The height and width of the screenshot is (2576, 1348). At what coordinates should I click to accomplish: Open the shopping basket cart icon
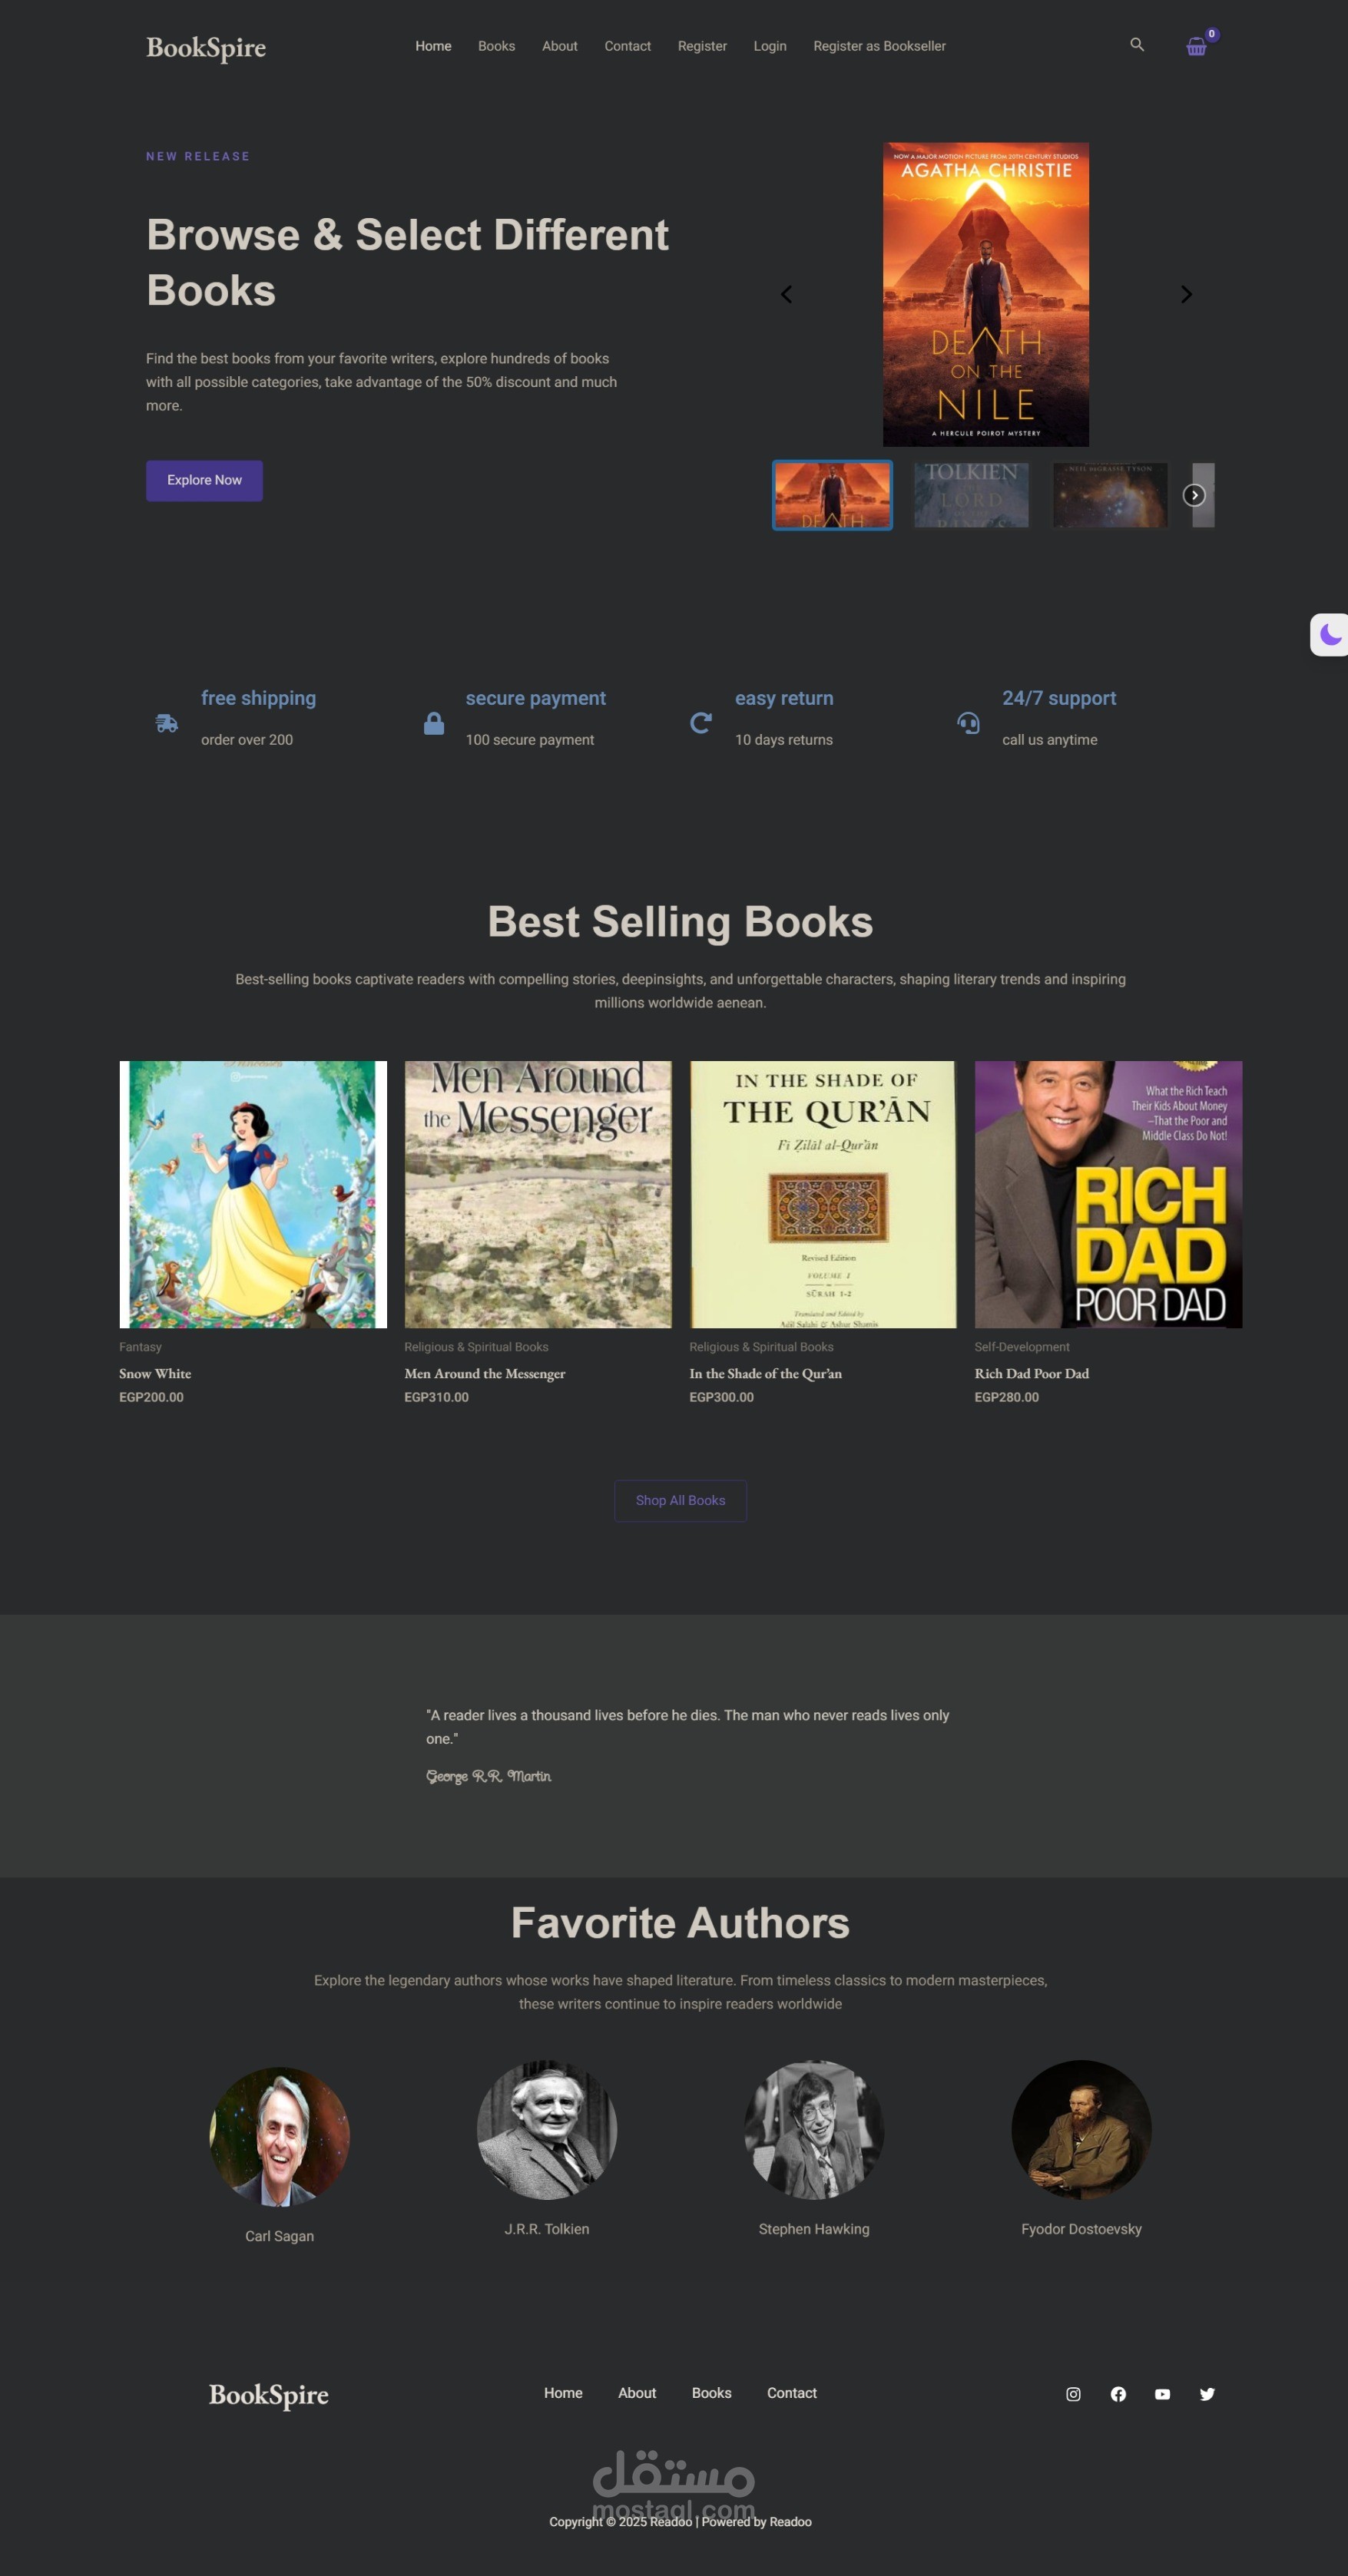pyautogui.click(x=1196, y=46)
